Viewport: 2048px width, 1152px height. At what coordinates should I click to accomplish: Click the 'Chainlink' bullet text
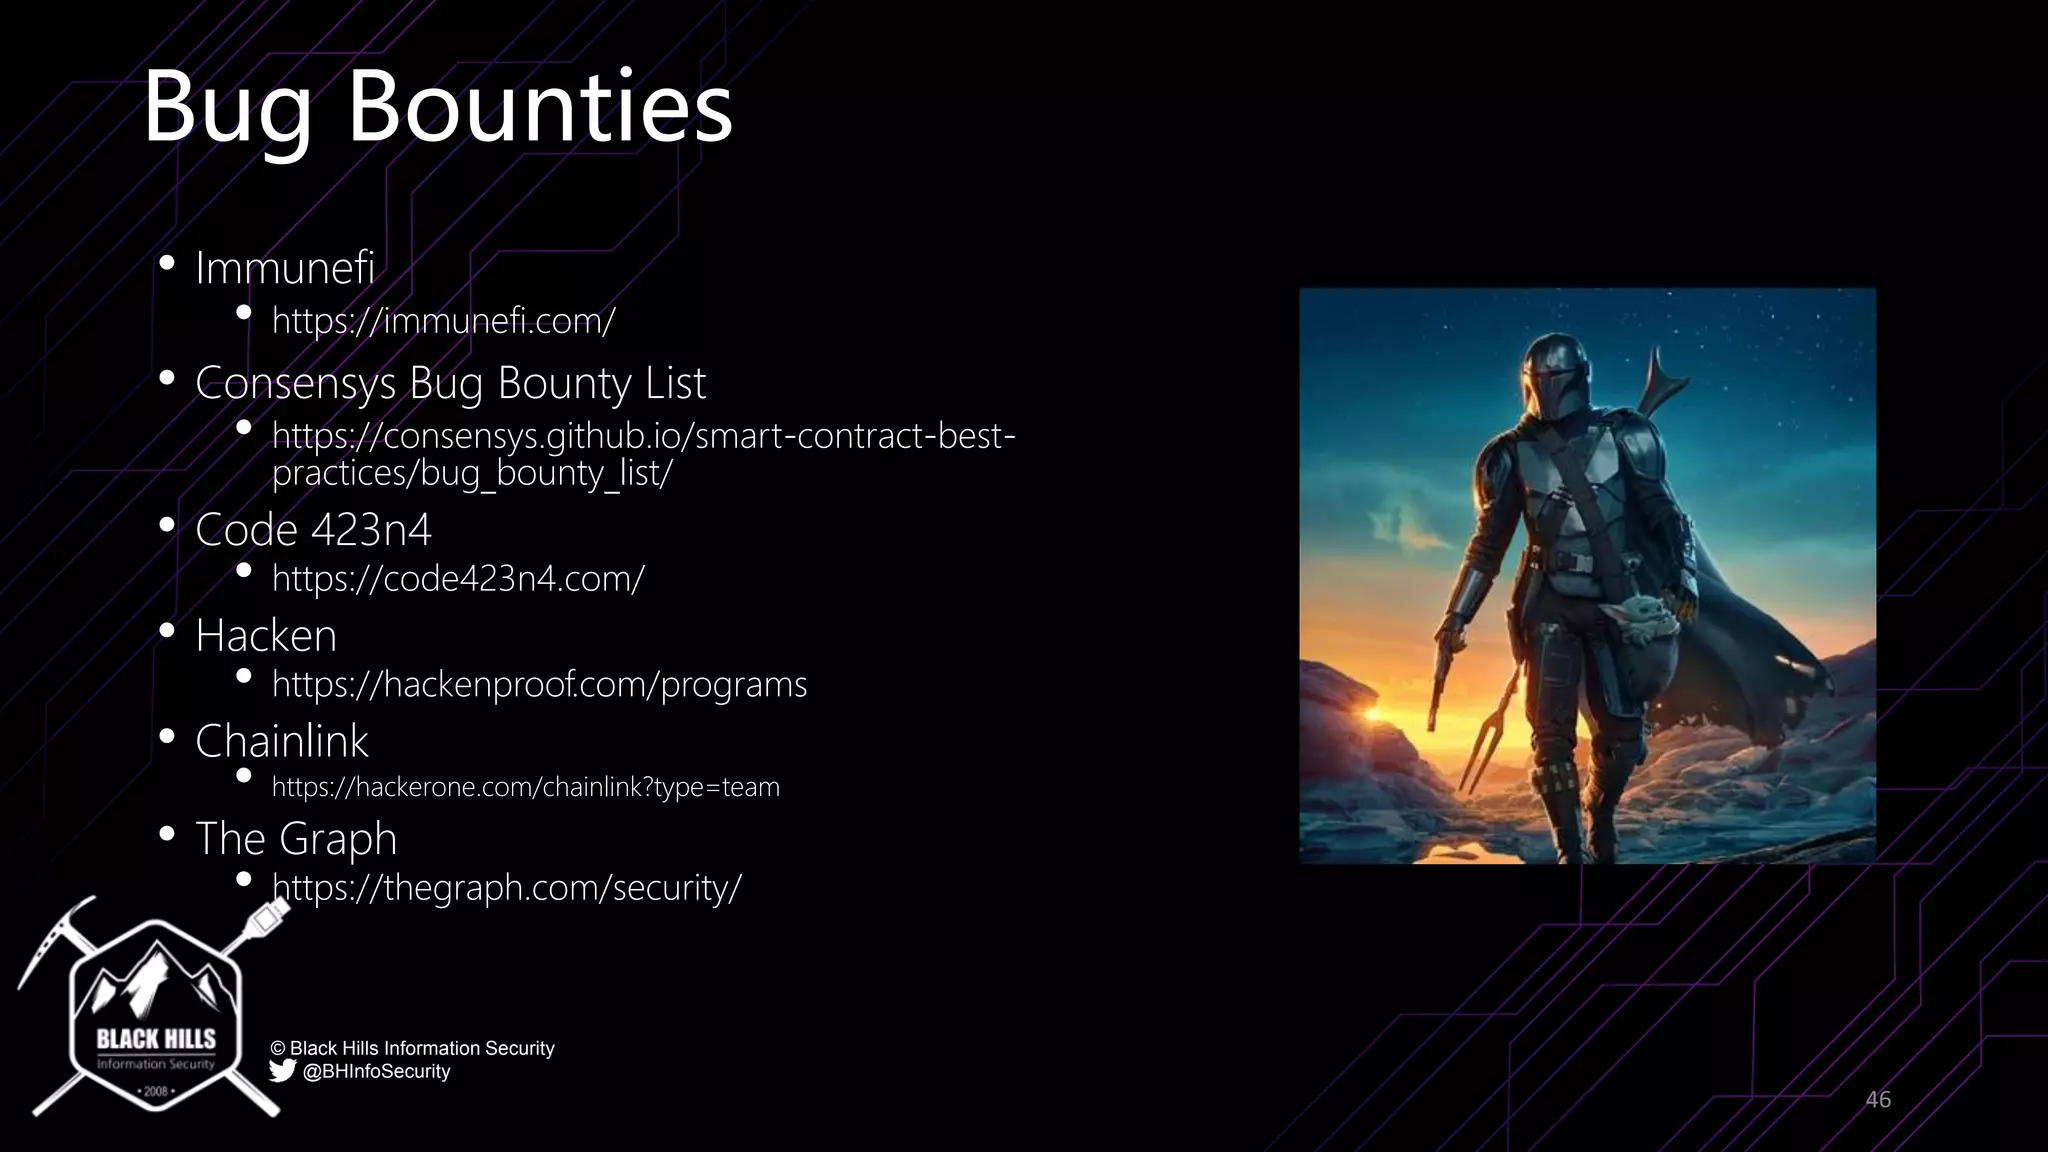tap(282, 742)
